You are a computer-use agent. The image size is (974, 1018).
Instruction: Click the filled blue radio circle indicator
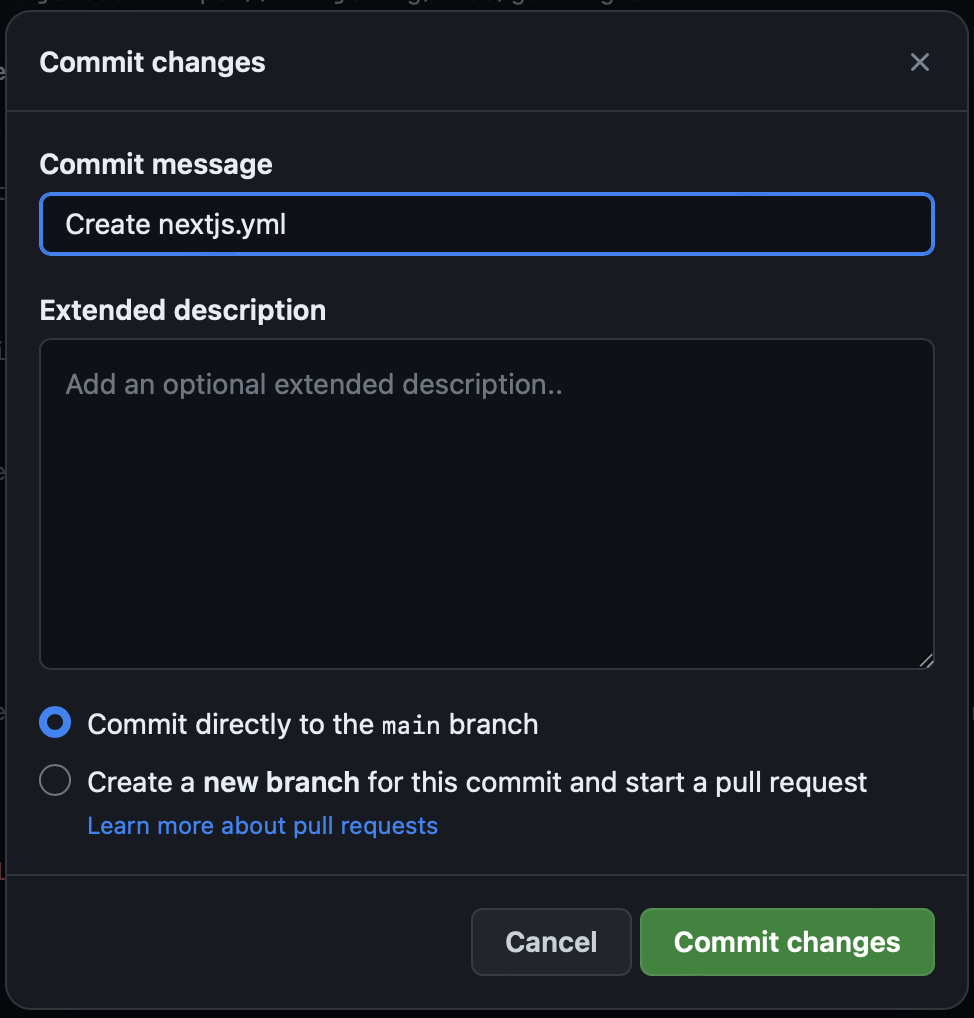[x=55, y=723]
